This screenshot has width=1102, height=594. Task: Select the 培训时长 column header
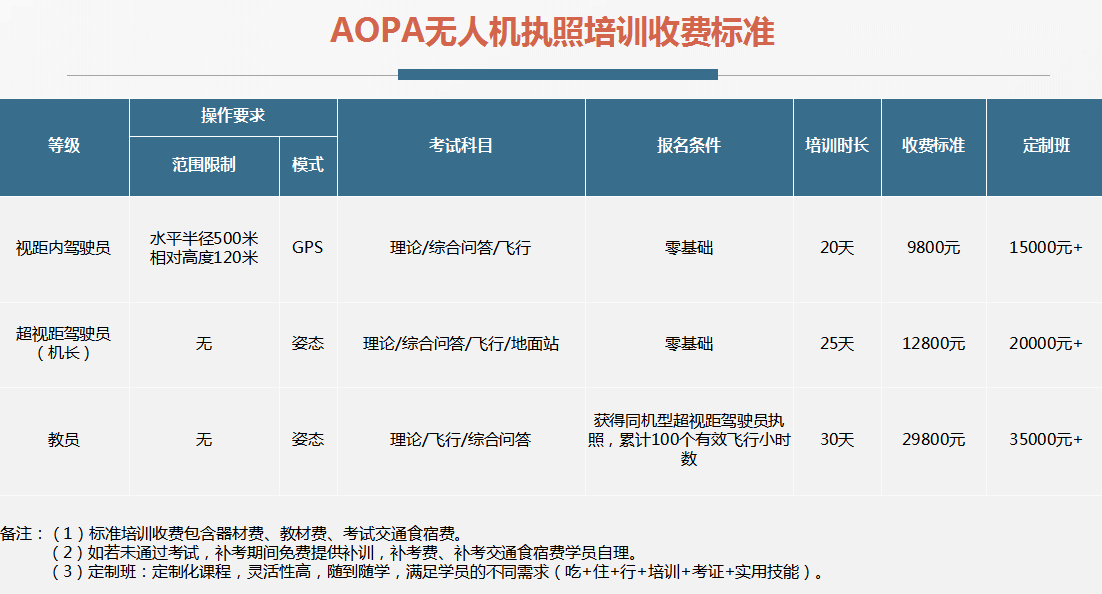837,146
